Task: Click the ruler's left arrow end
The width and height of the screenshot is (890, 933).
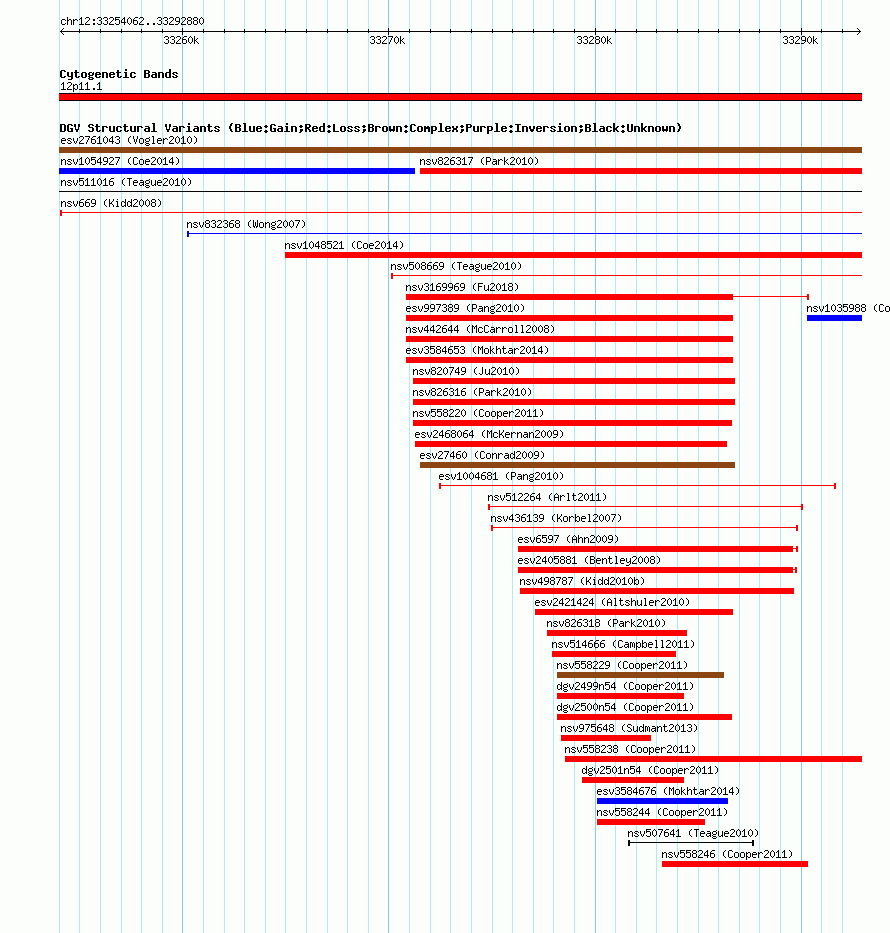Action: 62,32
